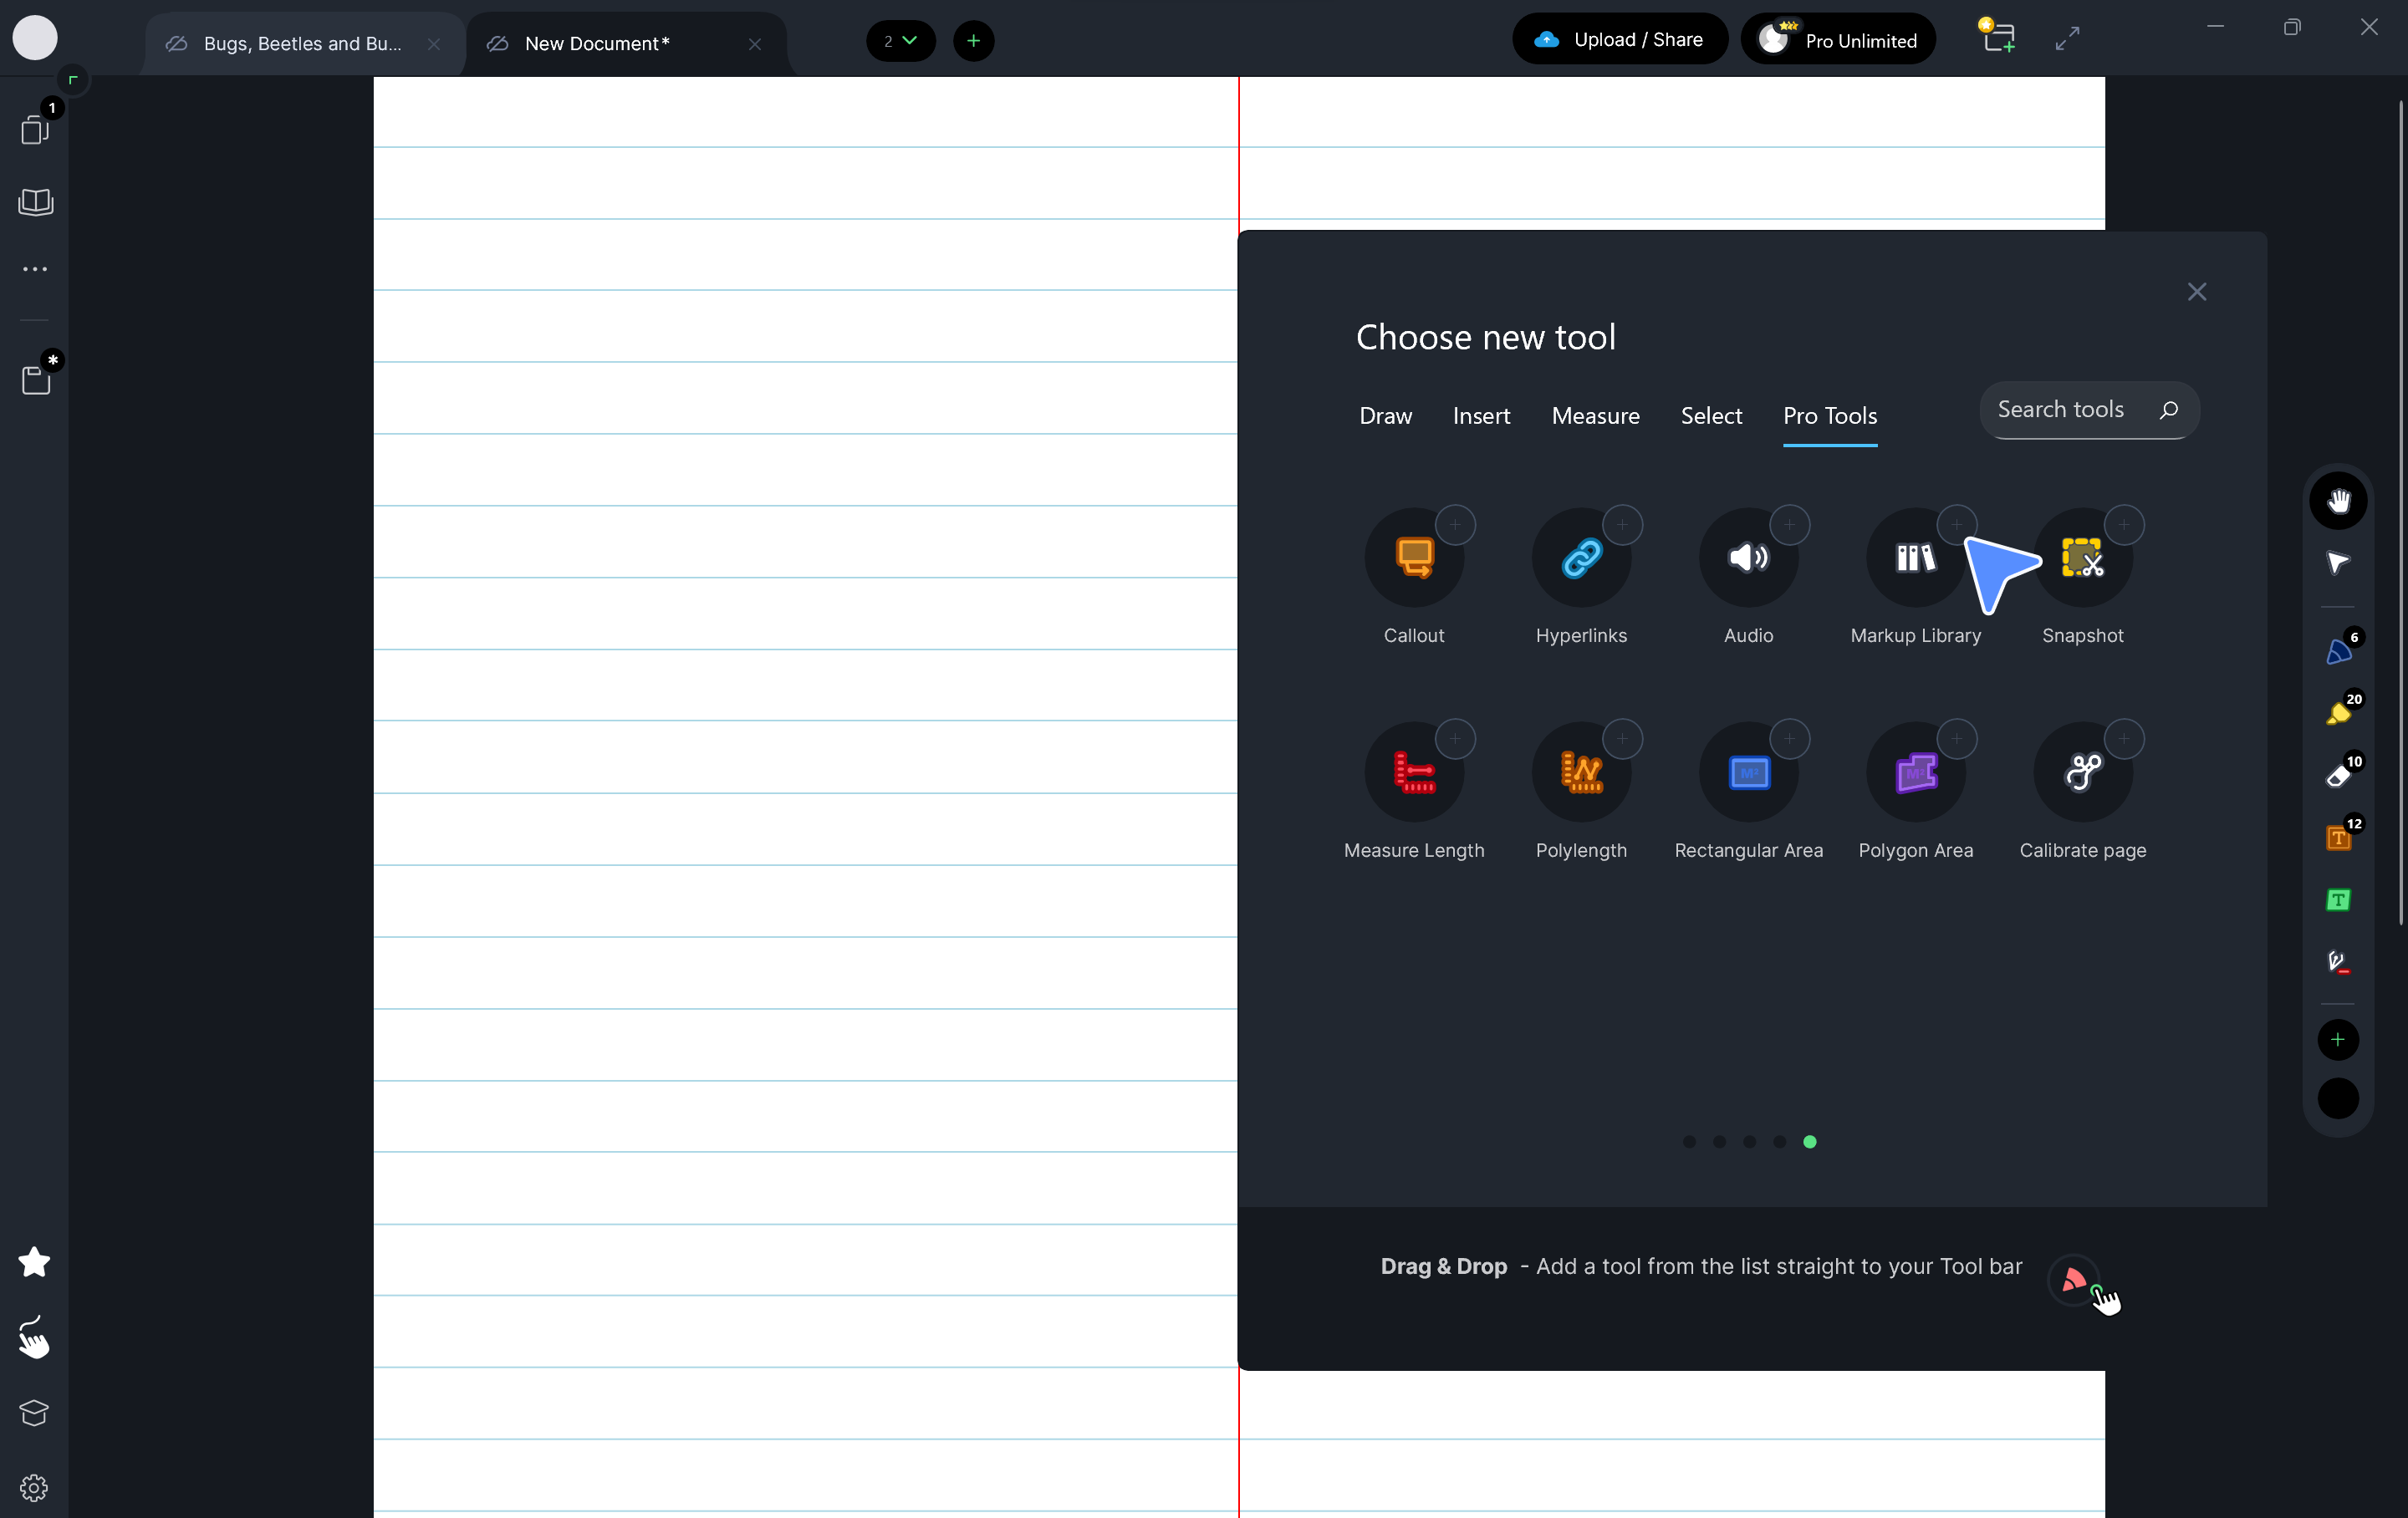Screen dimensions: 2408x1518
Task: Add Rectangular Area to the toolbar
Action: click(1790, 739)
